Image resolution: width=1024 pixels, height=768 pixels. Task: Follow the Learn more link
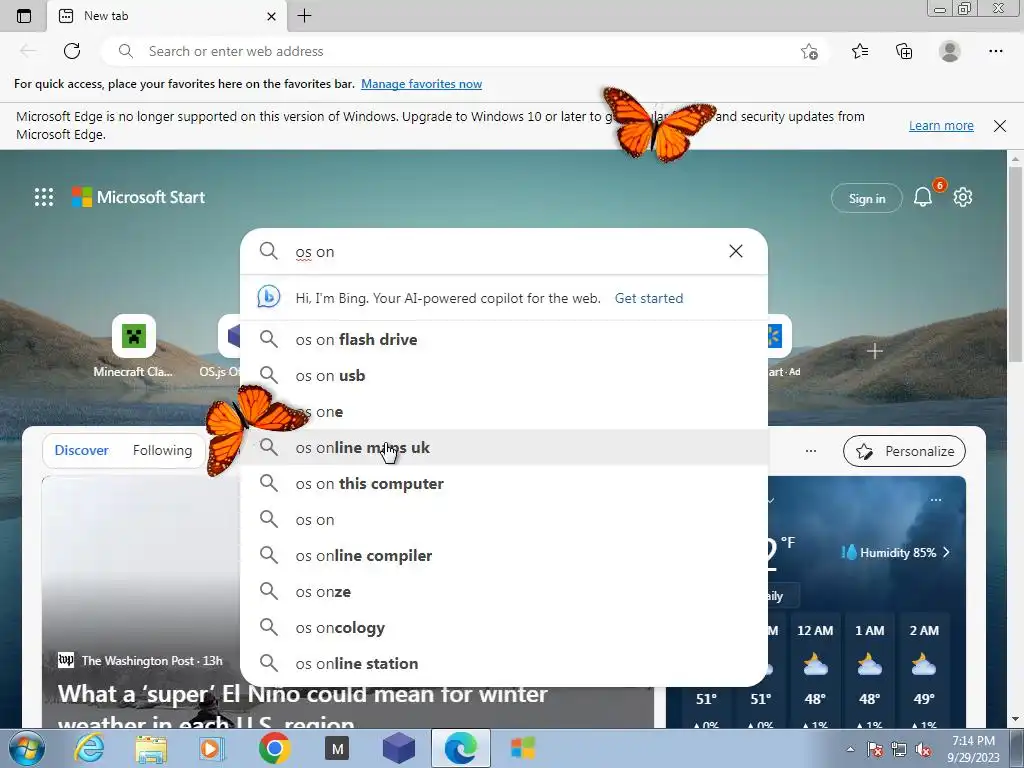[941, 125]
